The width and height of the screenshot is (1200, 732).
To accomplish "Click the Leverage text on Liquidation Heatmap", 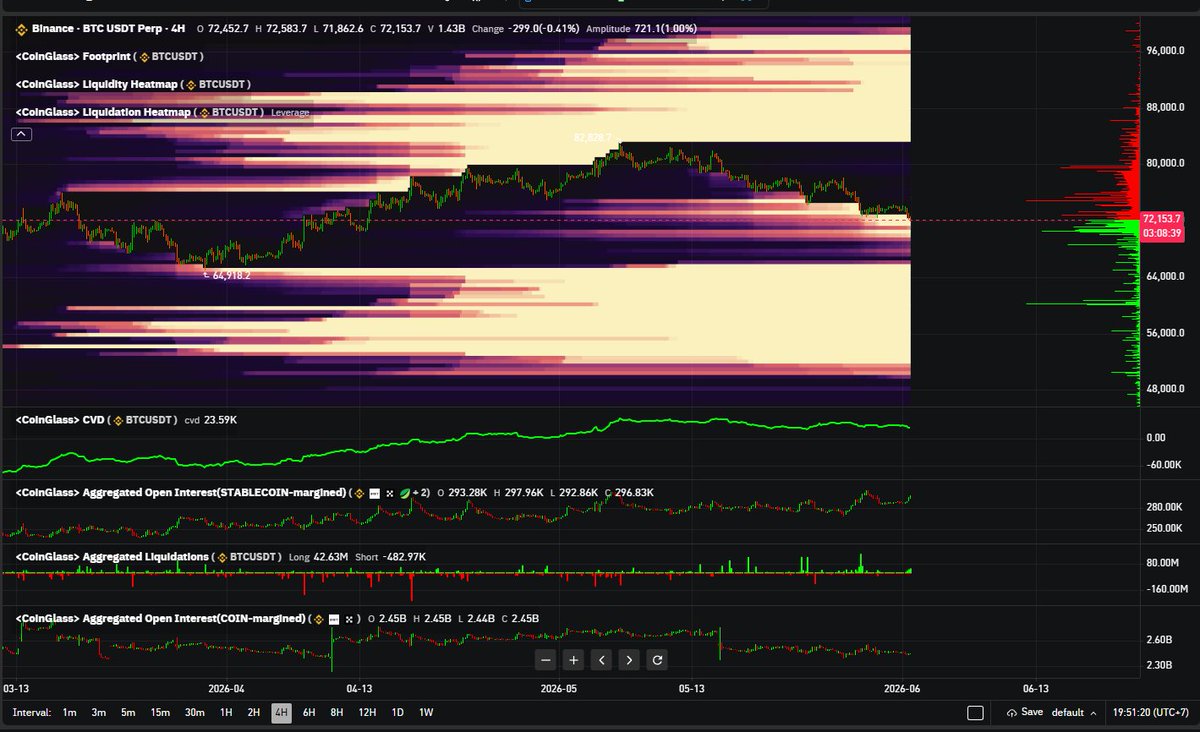I will 289,113.
